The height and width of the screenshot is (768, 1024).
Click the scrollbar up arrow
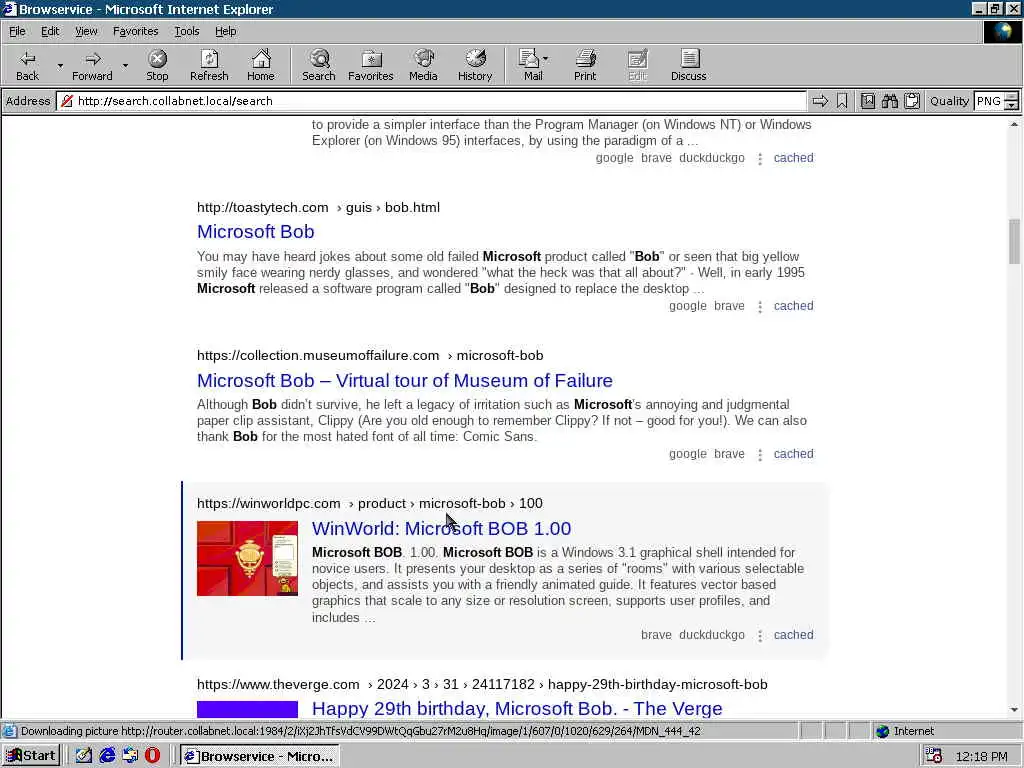[x=1014, y=124]
